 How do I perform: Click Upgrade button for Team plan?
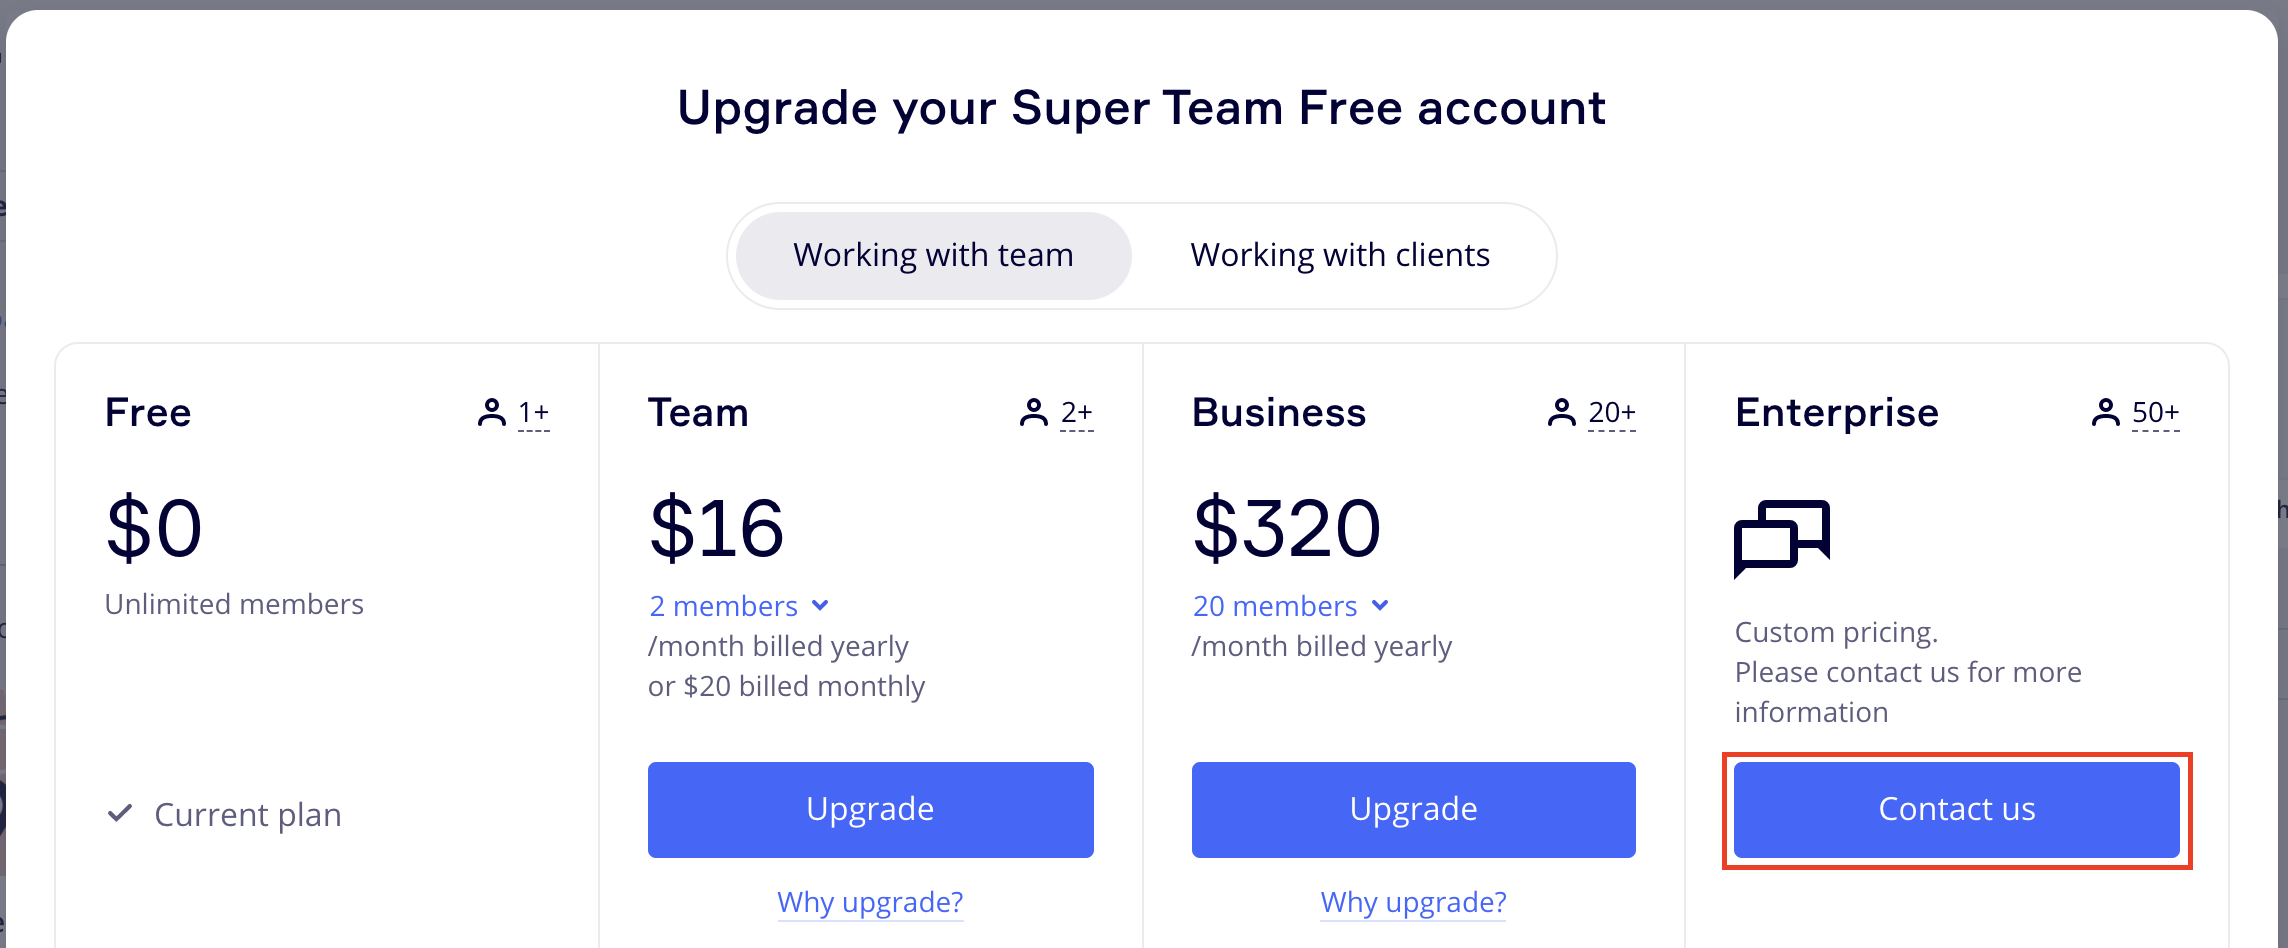pyautogui.click(x=870, y=809)
